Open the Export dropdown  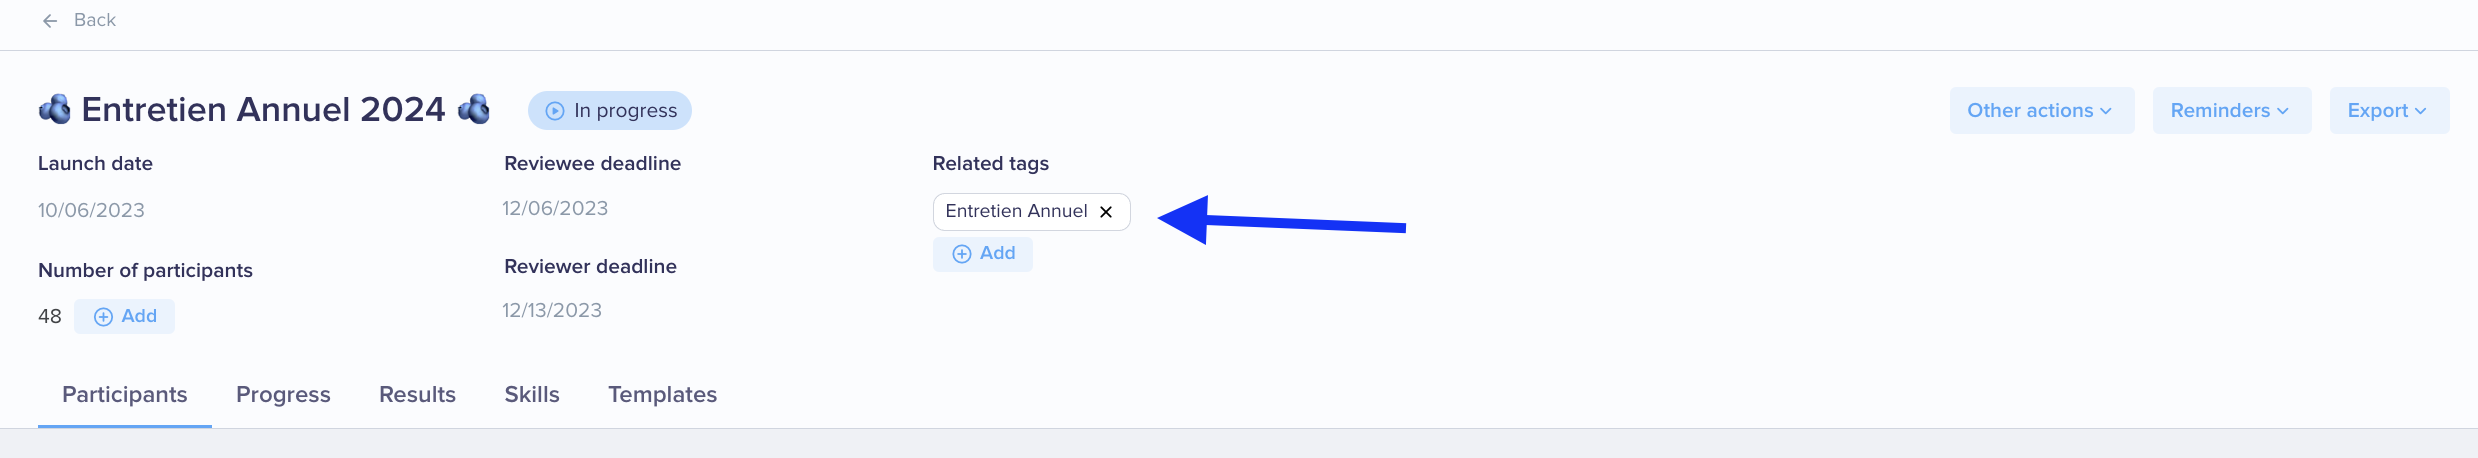2389,110
